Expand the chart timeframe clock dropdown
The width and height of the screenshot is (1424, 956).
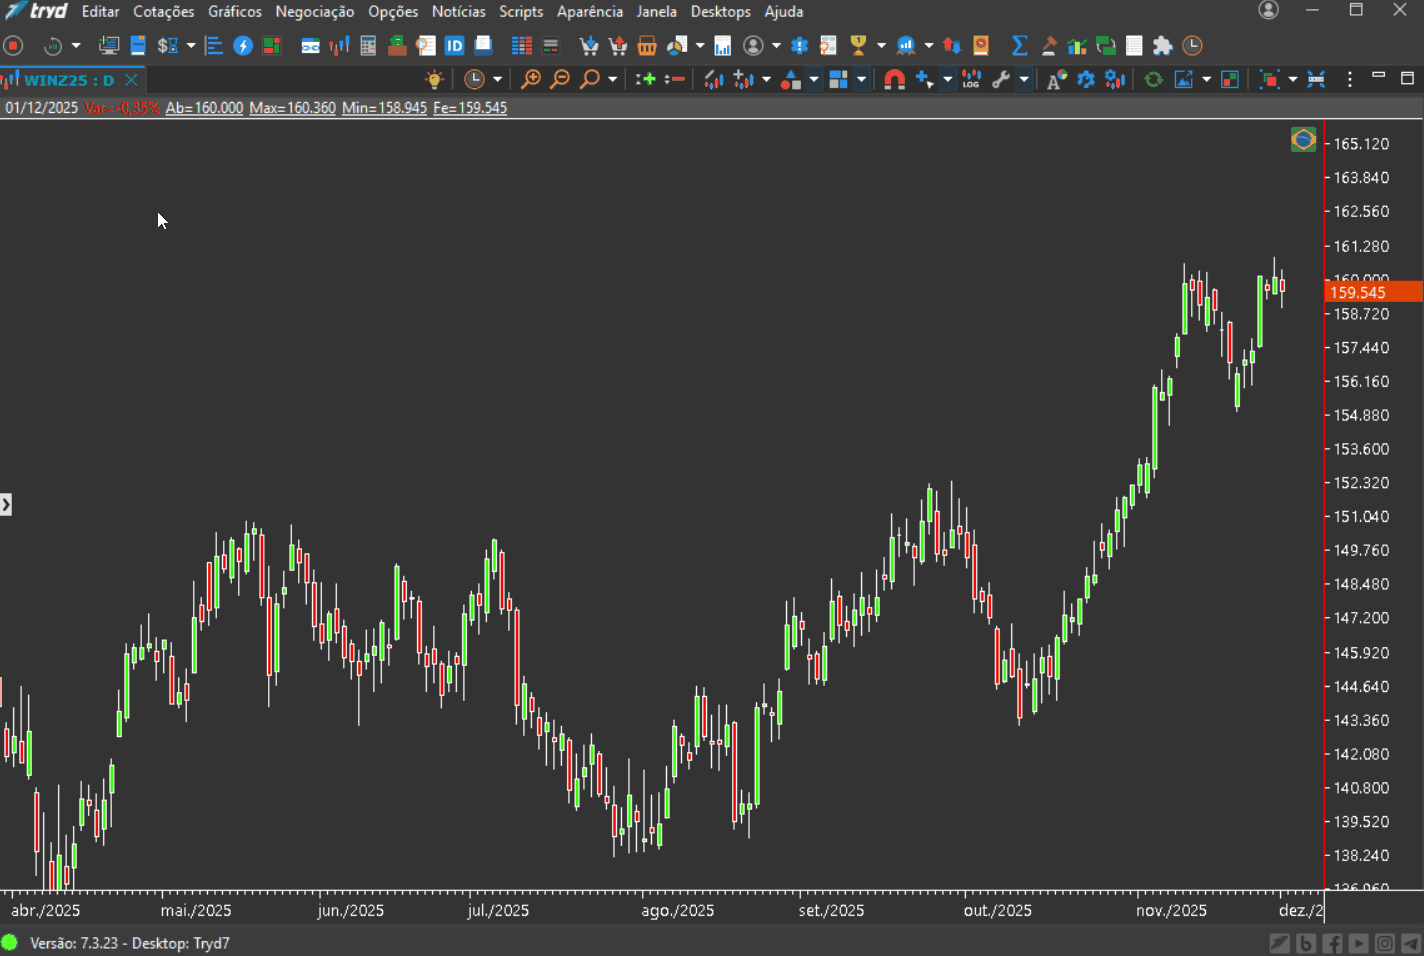[x=498, y=79]
